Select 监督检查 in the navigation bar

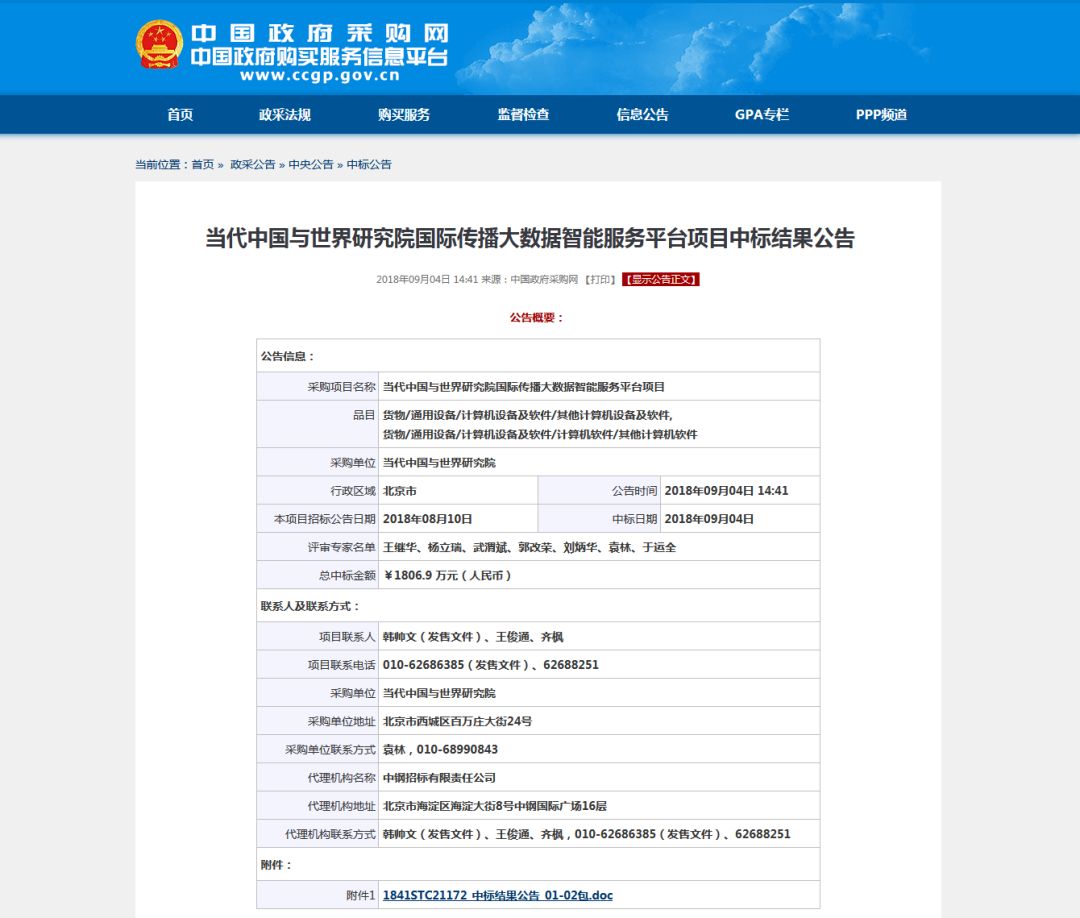[523, 115]
